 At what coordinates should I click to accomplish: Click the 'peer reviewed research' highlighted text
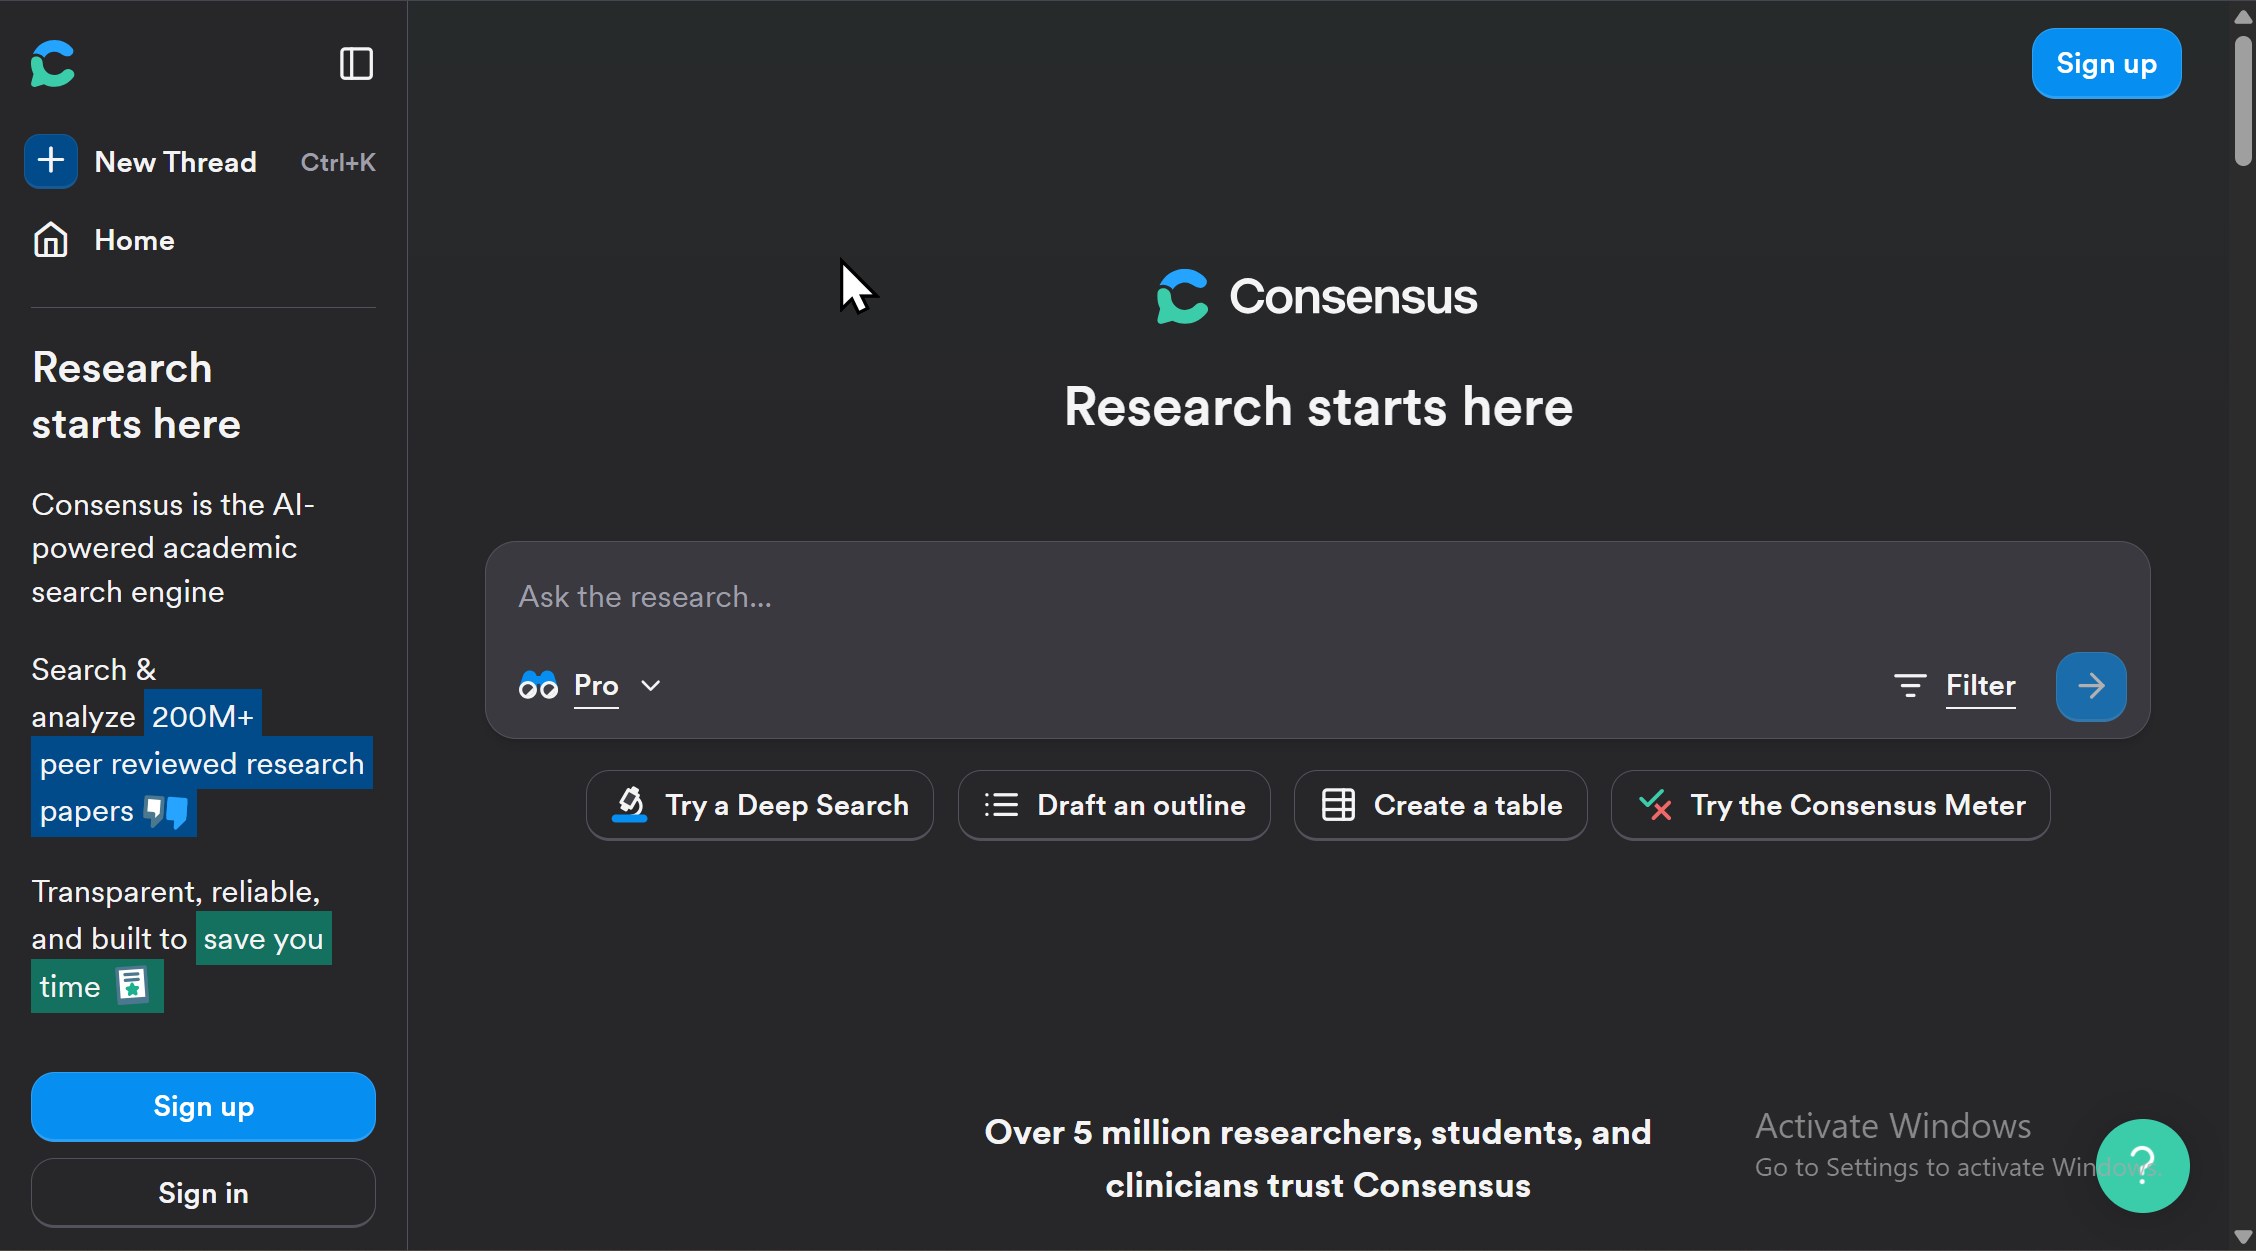click(x=202, y=763)
